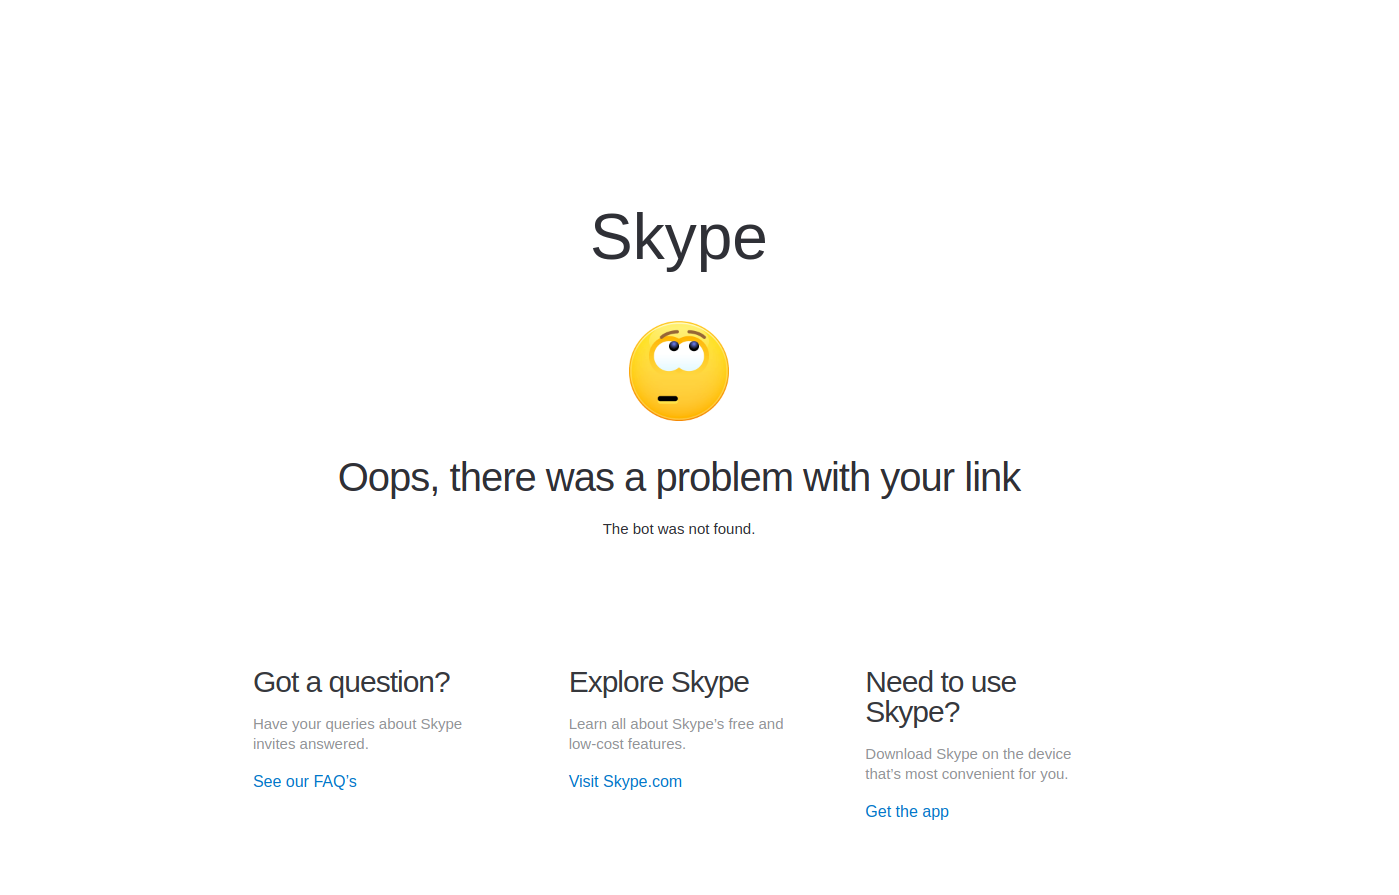Navigate to Skype.com from middle column
The width and height of the screenshot is (1399, 895).
pyautogui.click(x=625, y=781)
